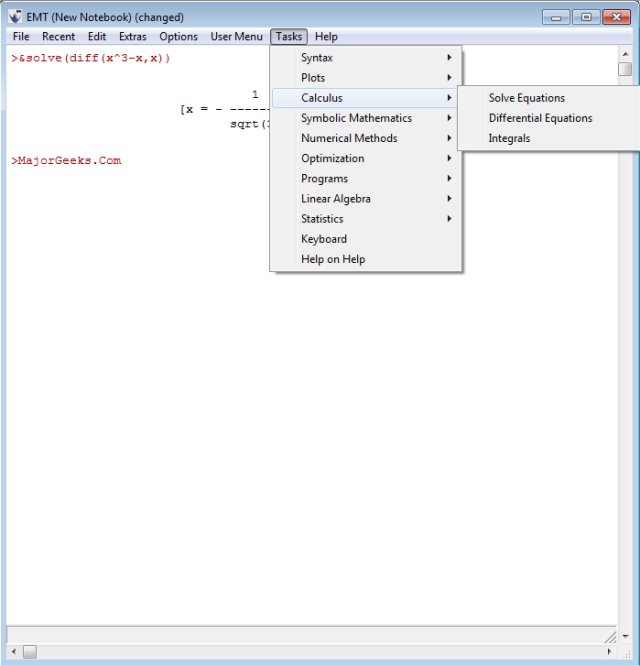The image size is (640, 666).
Task: Click the horizontal scrollbar right arrow
Action: tap(609, 651)
